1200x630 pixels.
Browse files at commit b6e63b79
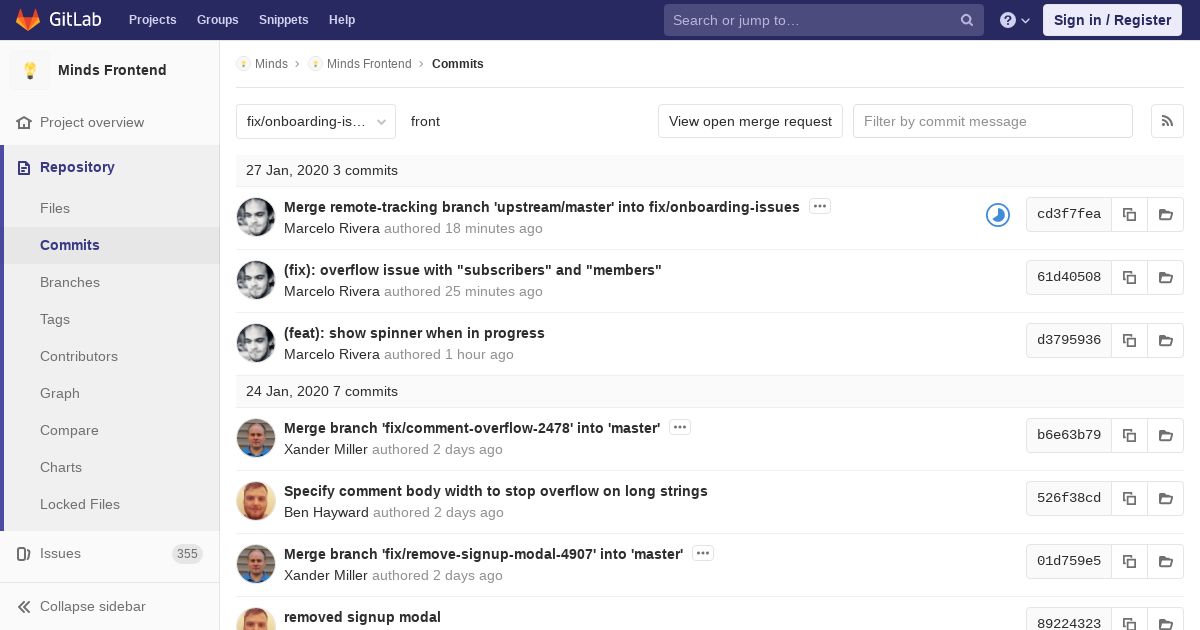(1166, 435)
